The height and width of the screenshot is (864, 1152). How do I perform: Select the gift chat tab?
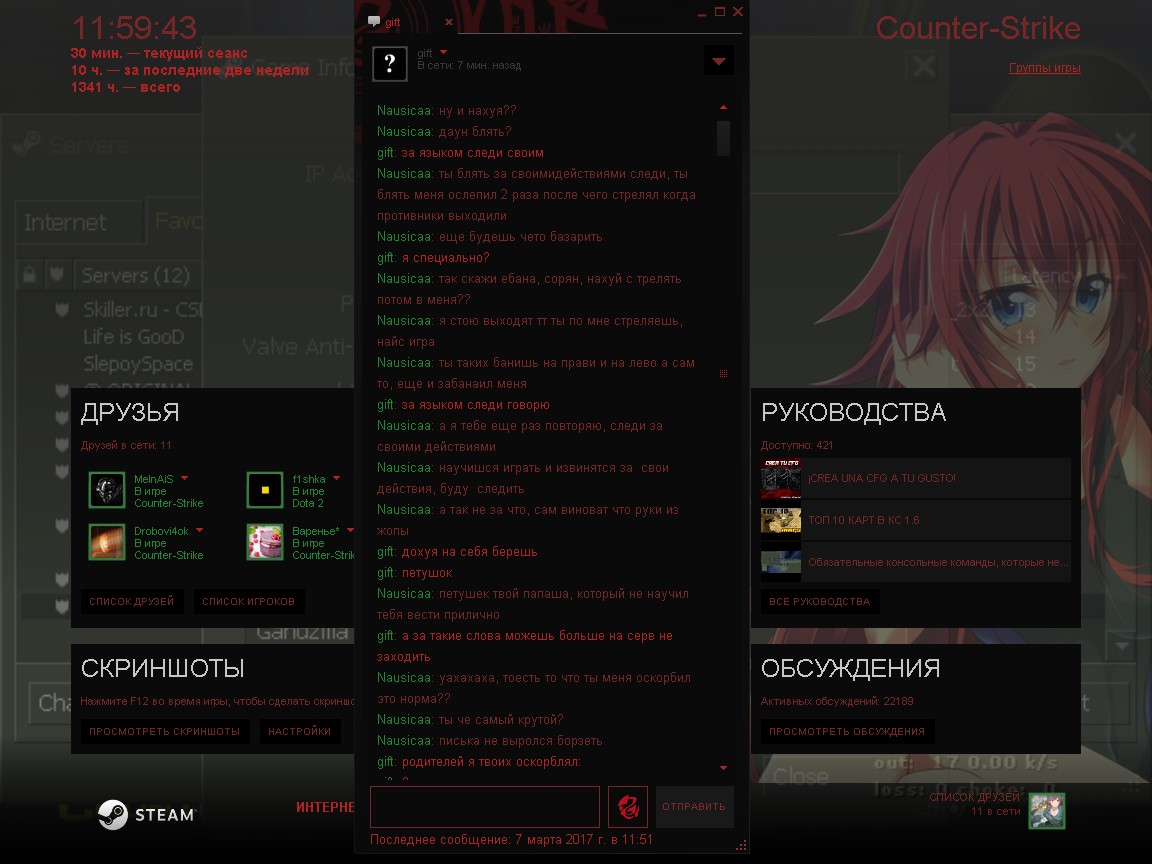tap(410, 22)
